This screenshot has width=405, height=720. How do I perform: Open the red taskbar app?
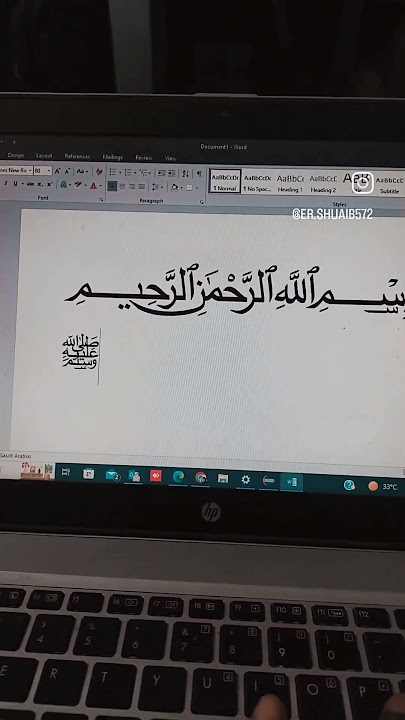(x=156, y=476)
